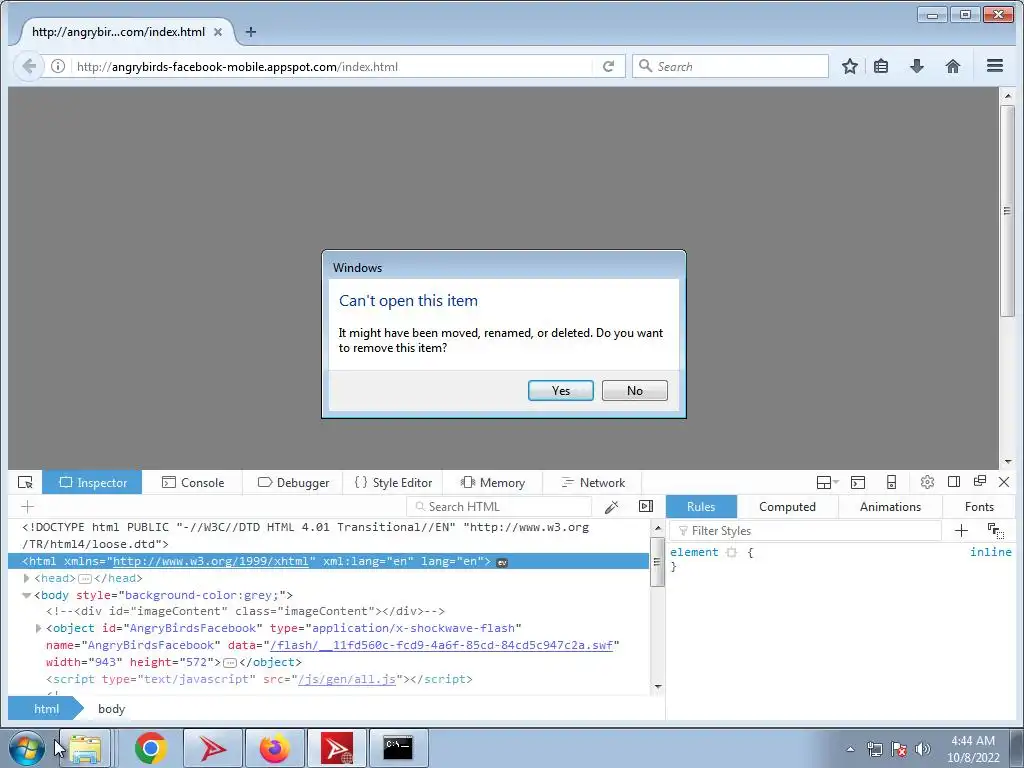Open the command prompt taskbar item
The image size is (1024, 768).
(398, 748)
